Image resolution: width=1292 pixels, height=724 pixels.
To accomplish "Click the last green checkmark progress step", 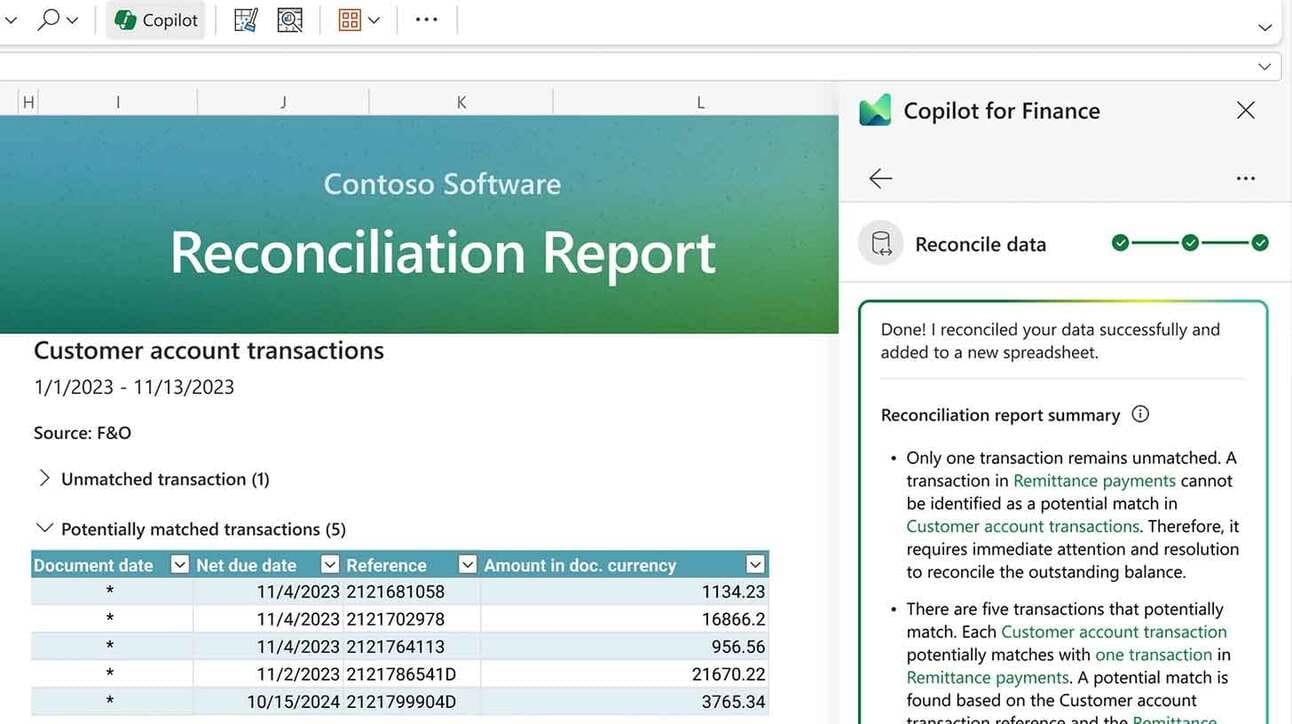I will coord(1260,243).
